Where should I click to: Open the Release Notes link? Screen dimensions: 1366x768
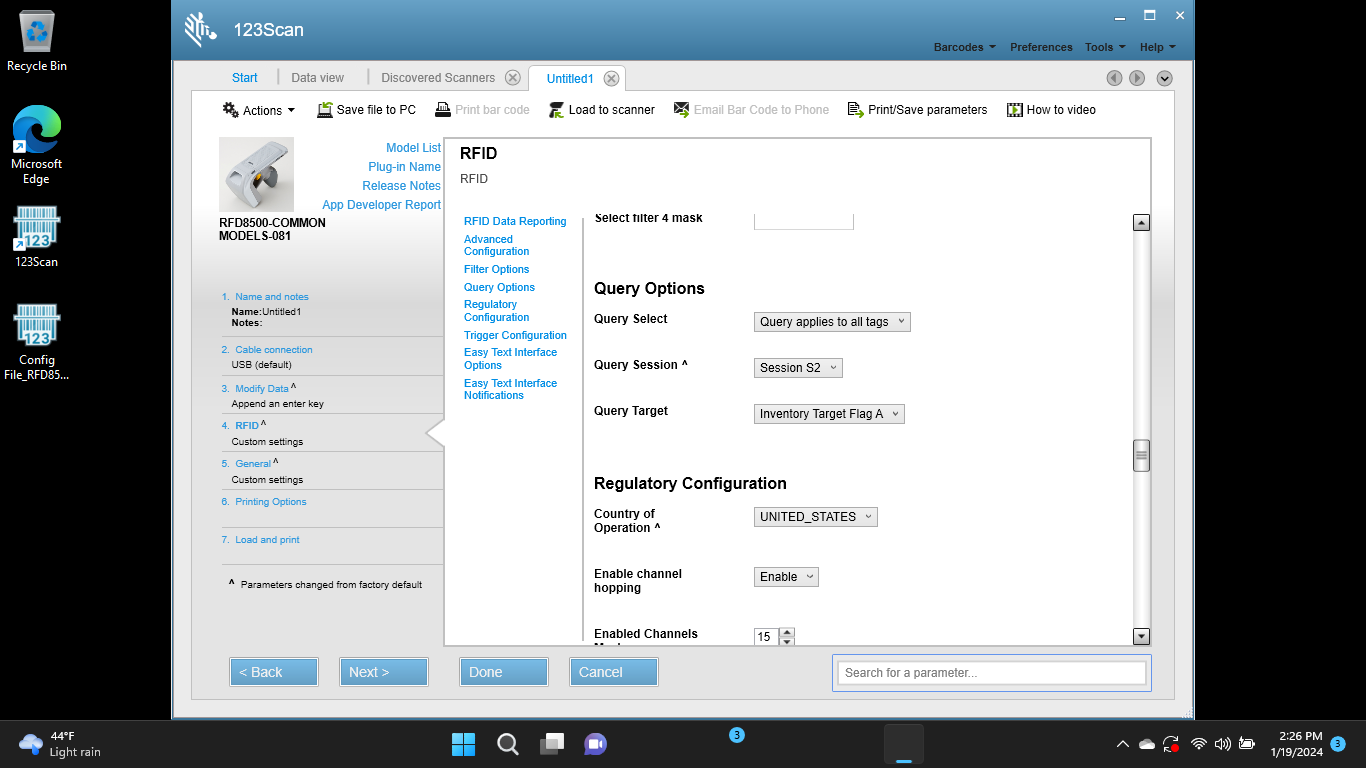click(401, 186)
